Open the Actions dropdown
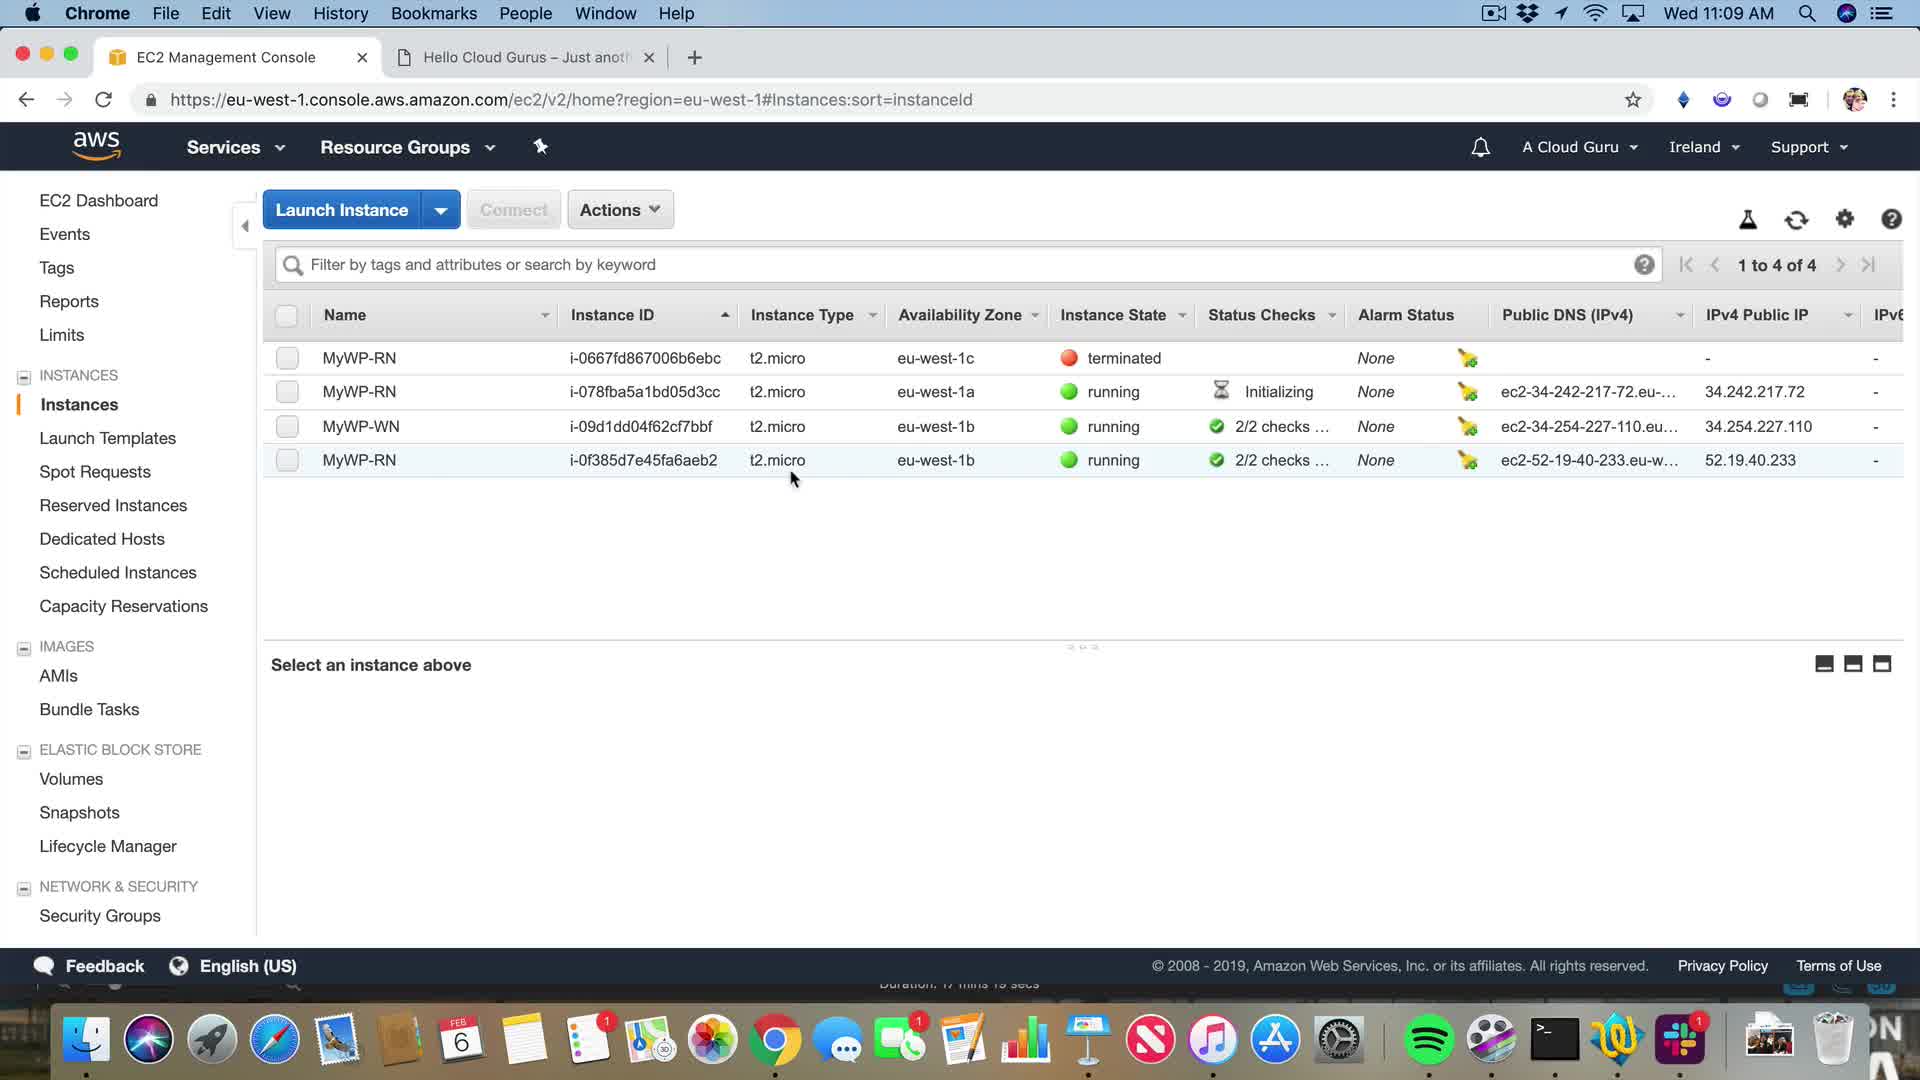The width and height of the screenshot is (1920, 1080). click(x=620, y=210)
